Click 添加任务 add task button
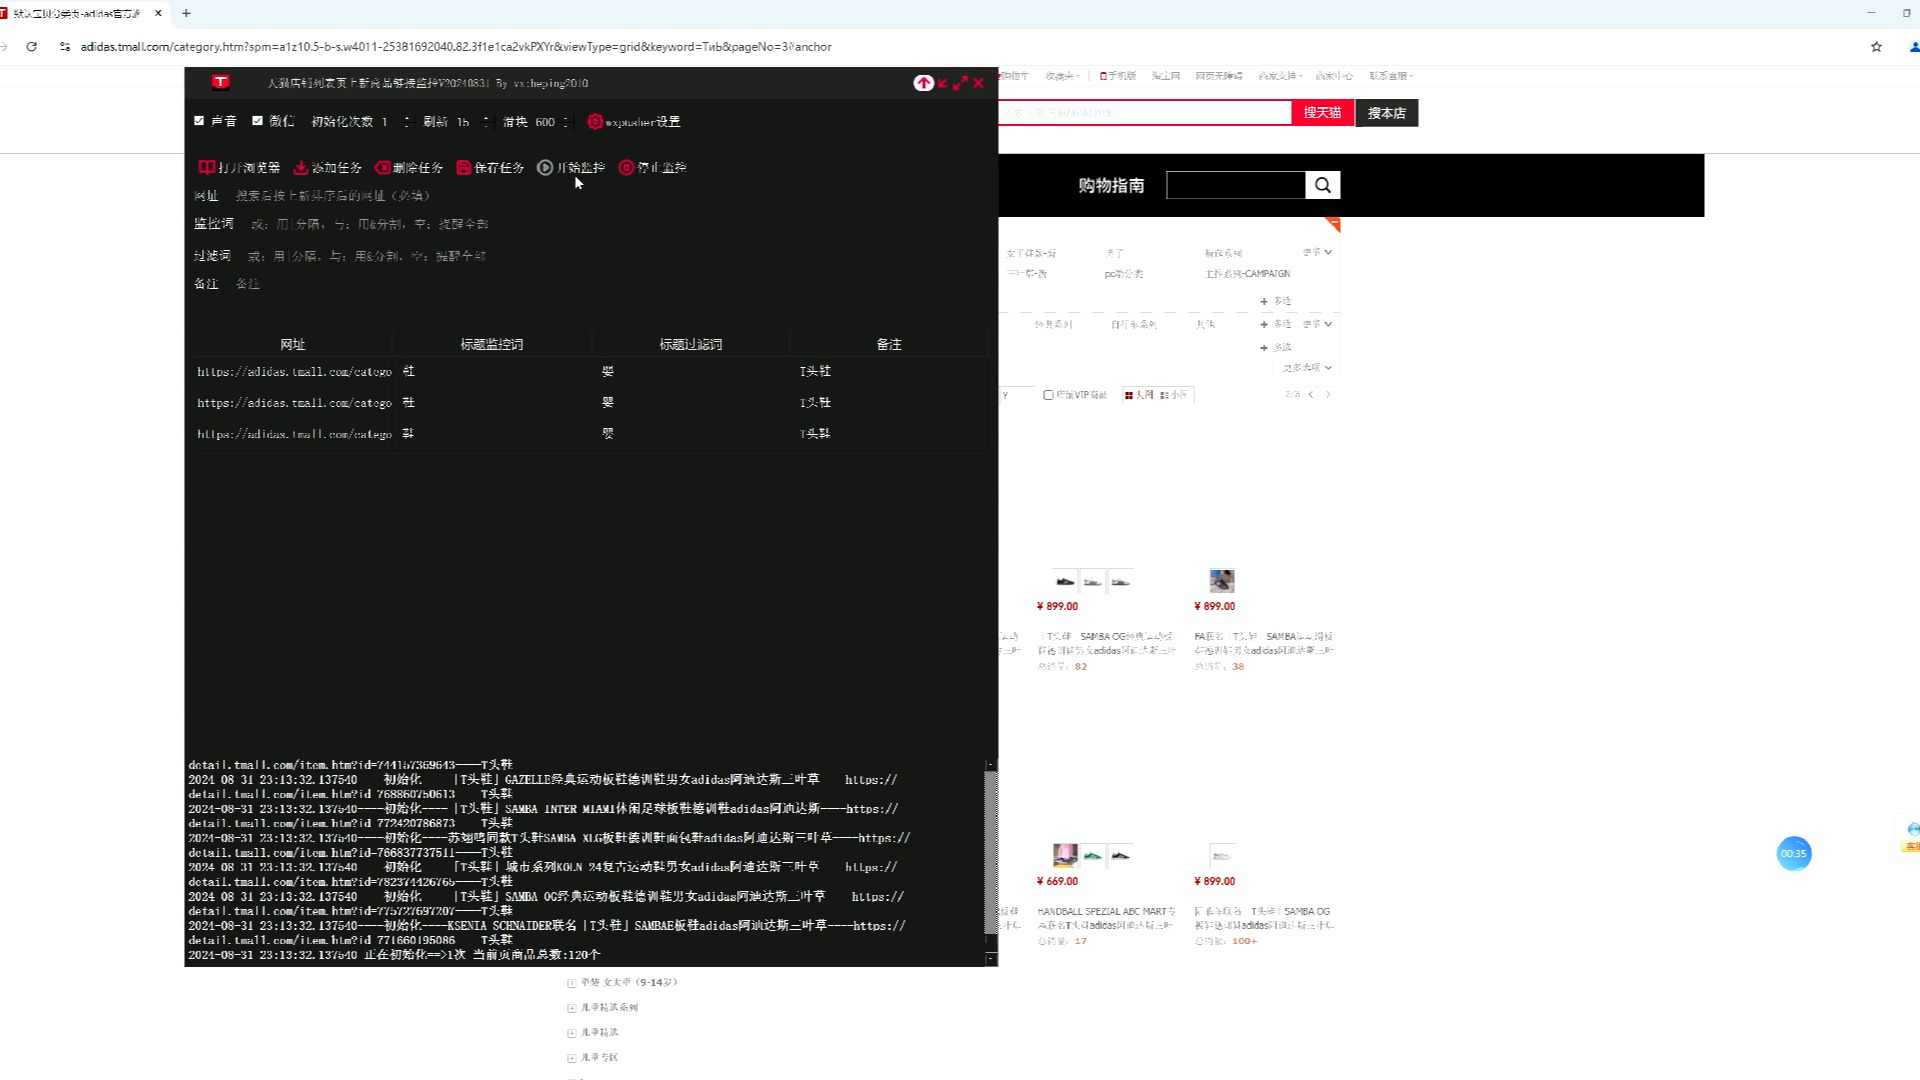This screenshot has width=1920, height=1080. (x=328, y=168)
